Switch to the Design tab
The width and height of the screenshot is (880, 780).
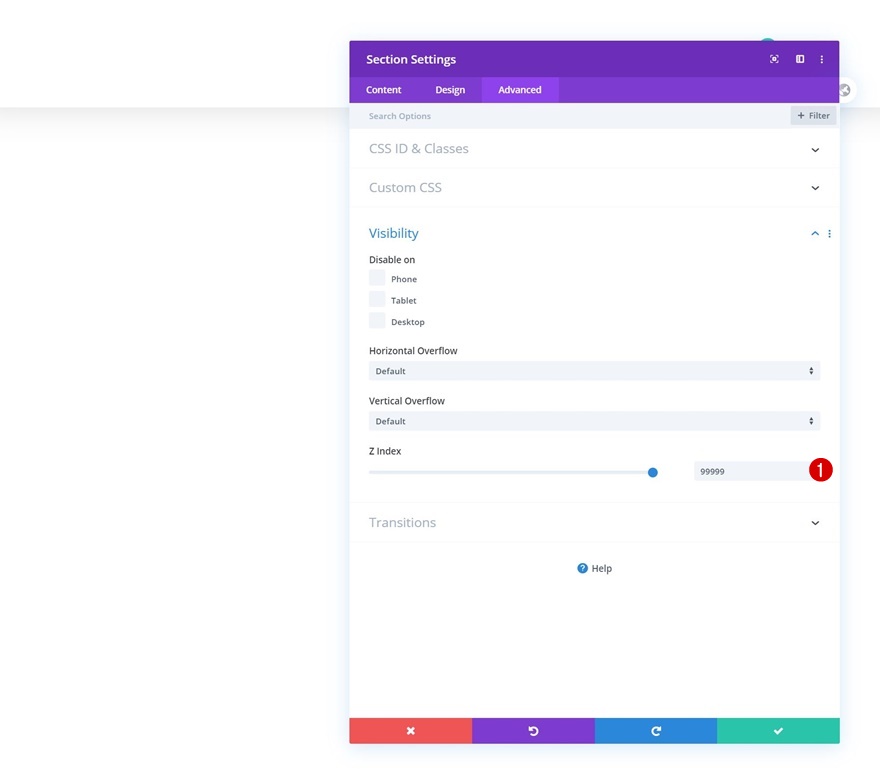pyautogui.click(x=450, y=90)
